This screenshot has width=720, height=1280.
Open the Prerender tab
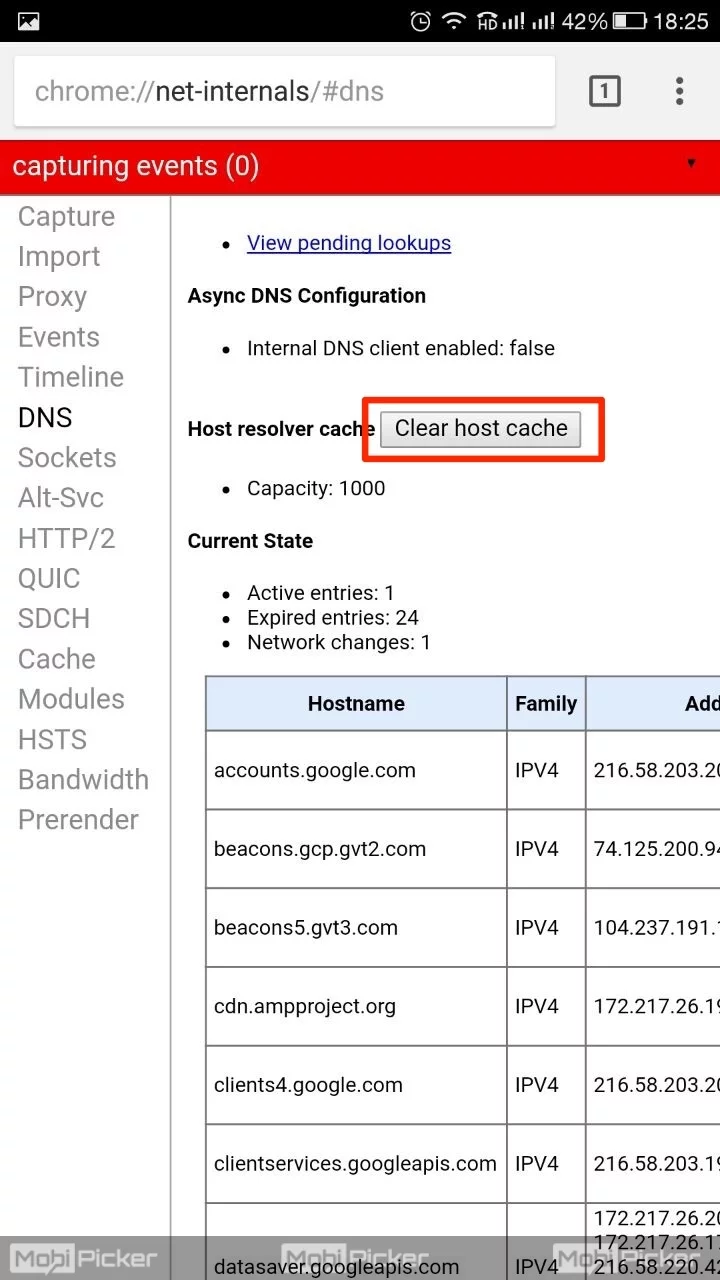[x=78, y=820]
